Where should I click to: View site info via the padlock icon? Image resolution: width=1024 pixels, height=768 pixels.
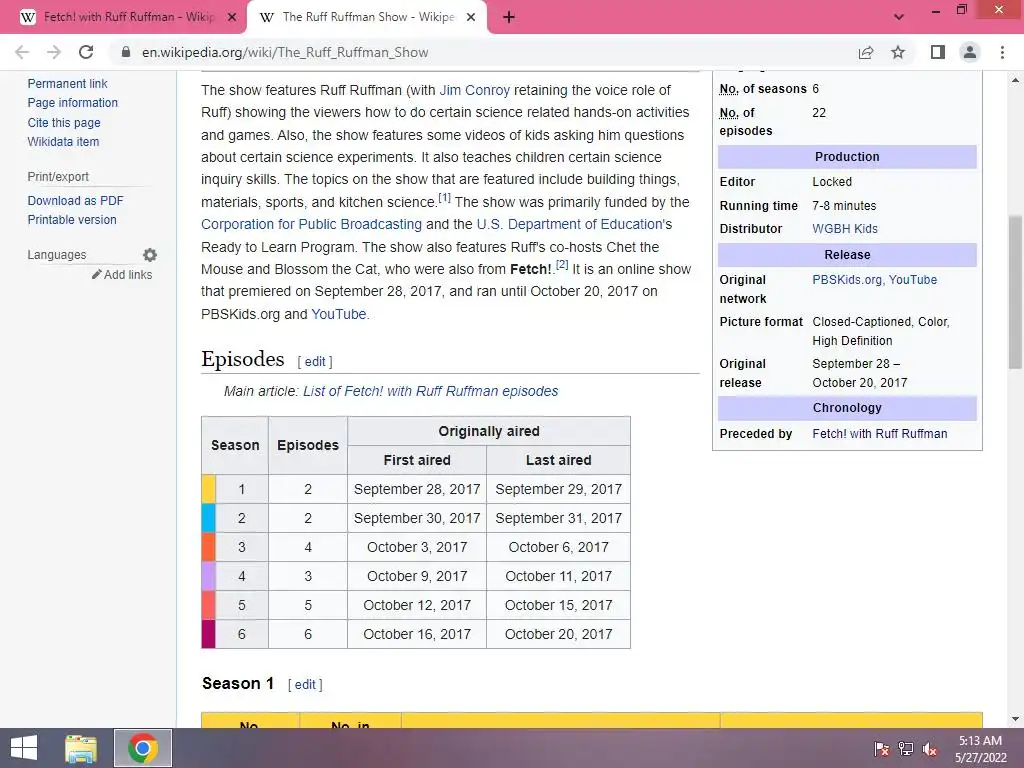(x=126, y=52)
